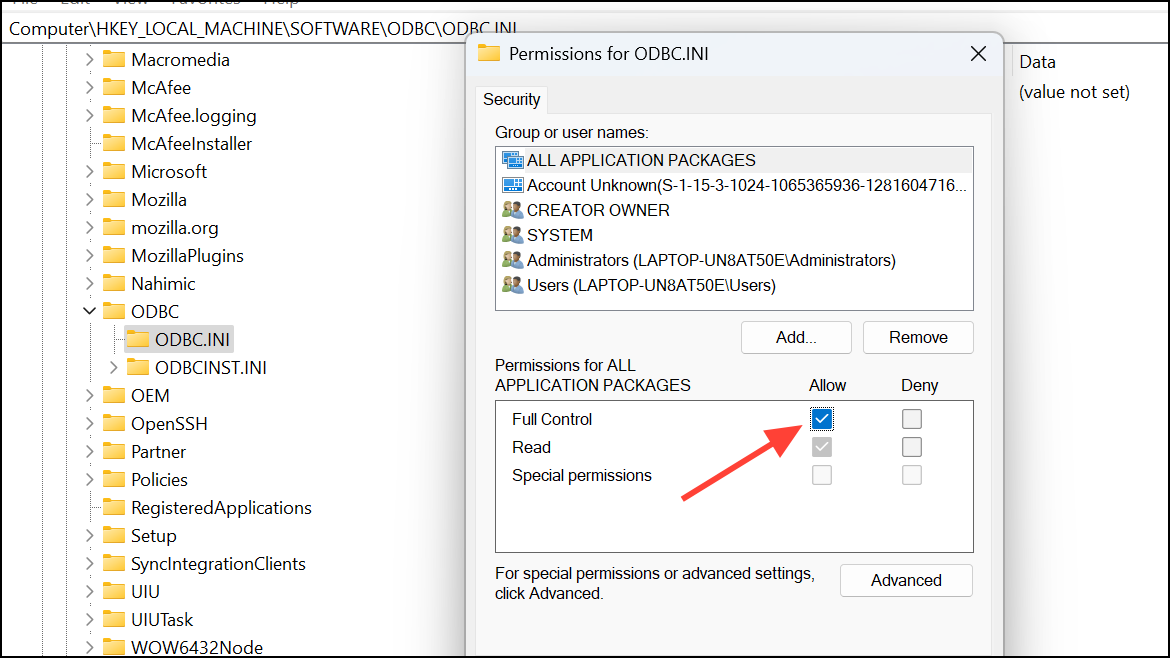Click the Add button to add users
This screenshot has height=658, width=1170.
pos(795,337)
